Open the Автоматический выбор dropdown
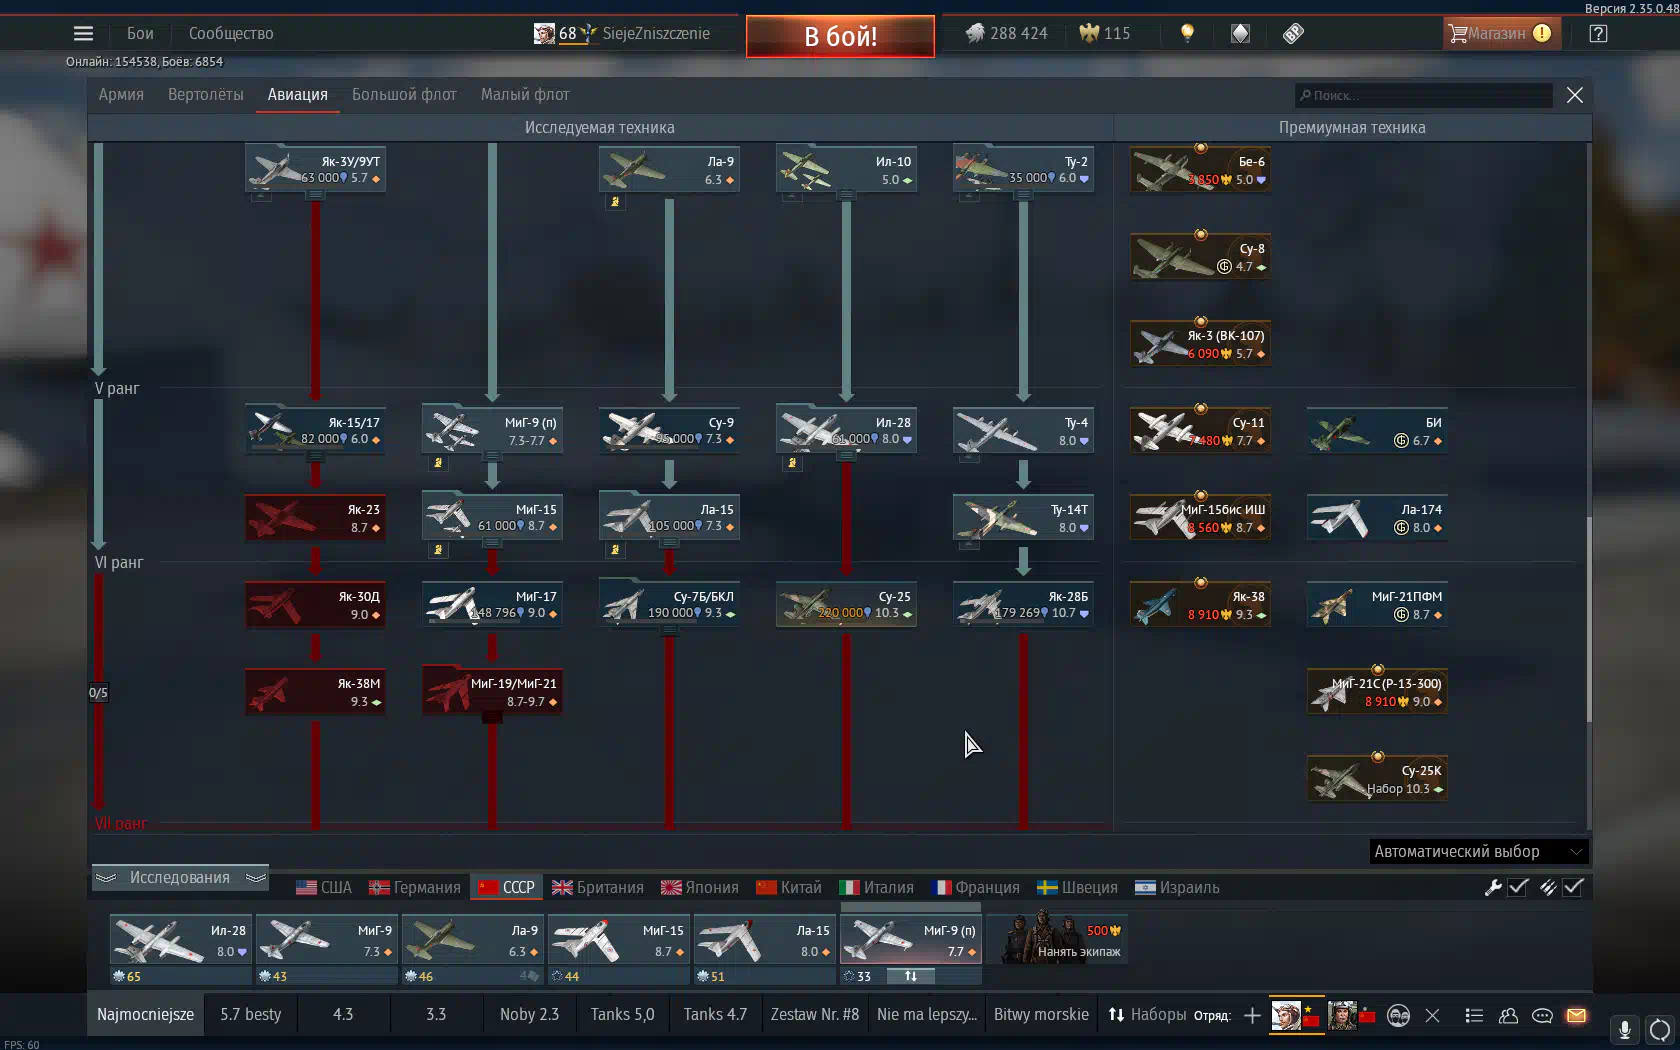 coord(1478,852)
